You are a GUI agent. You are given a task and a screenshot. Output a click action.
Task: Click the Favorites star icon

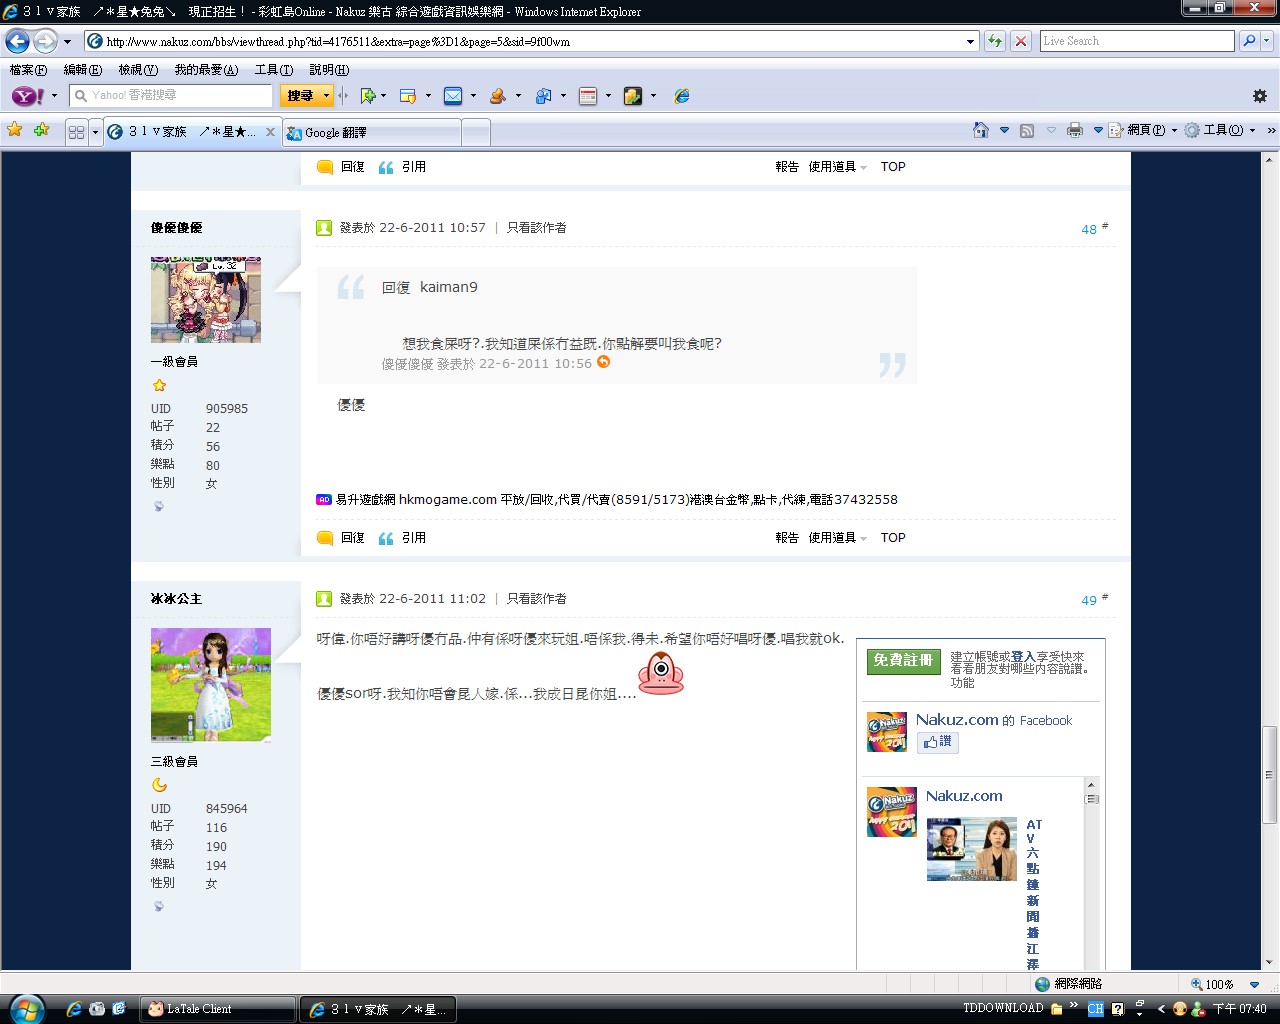pyautogui.click(x=14, y=130)
